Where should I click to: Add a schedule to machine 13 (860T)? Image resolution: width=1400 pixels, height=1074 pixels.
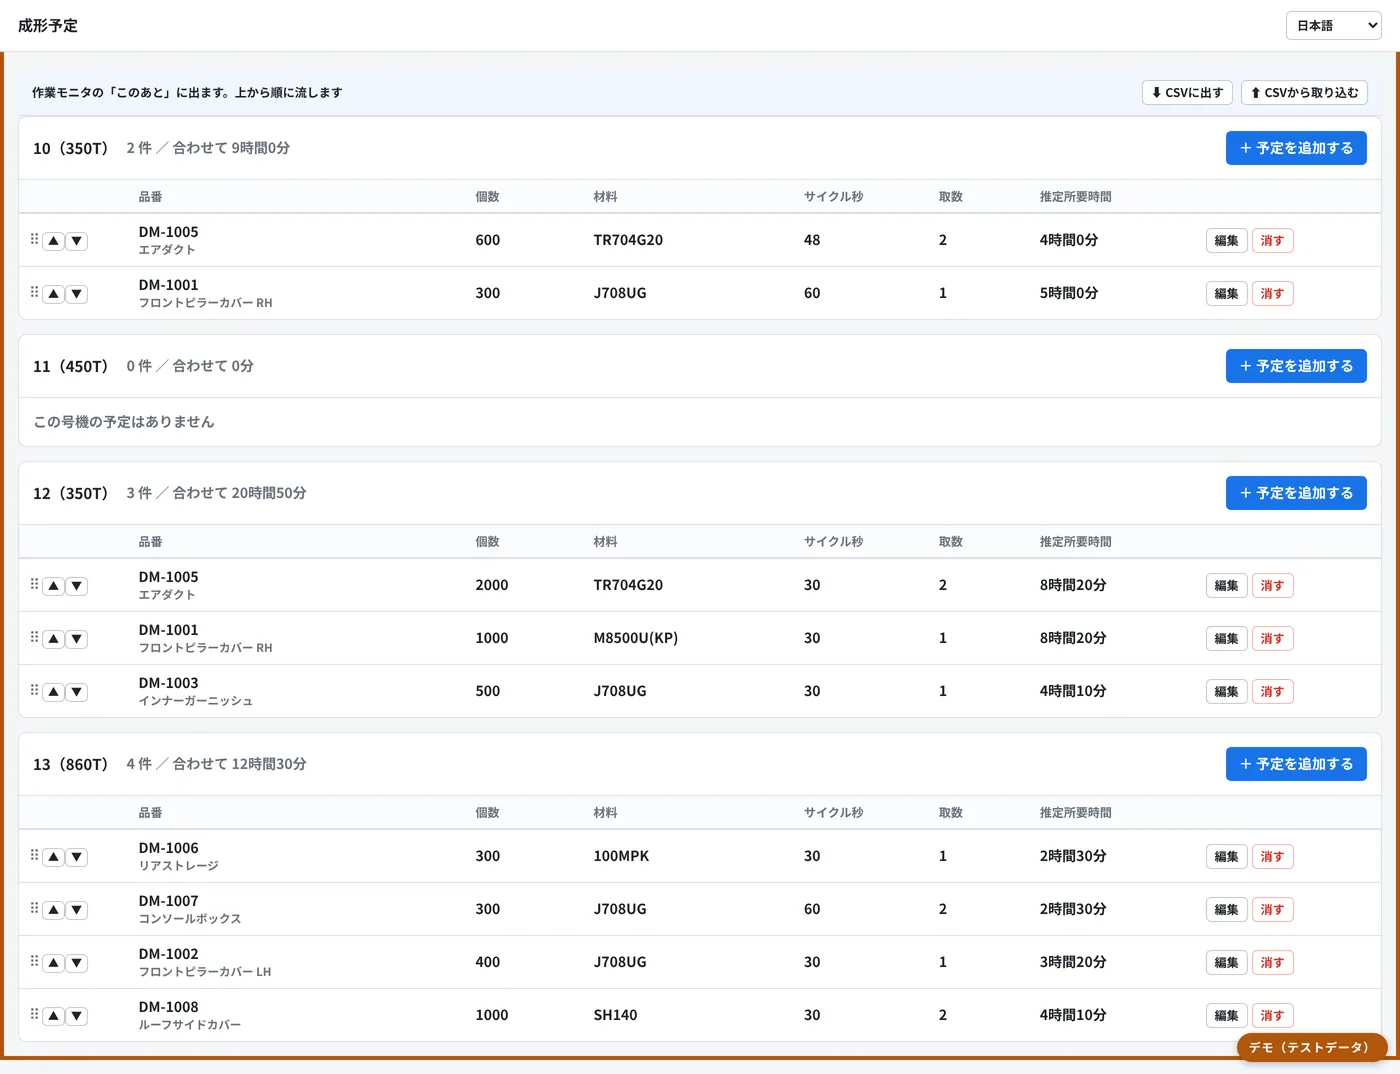click(1296, 764)
